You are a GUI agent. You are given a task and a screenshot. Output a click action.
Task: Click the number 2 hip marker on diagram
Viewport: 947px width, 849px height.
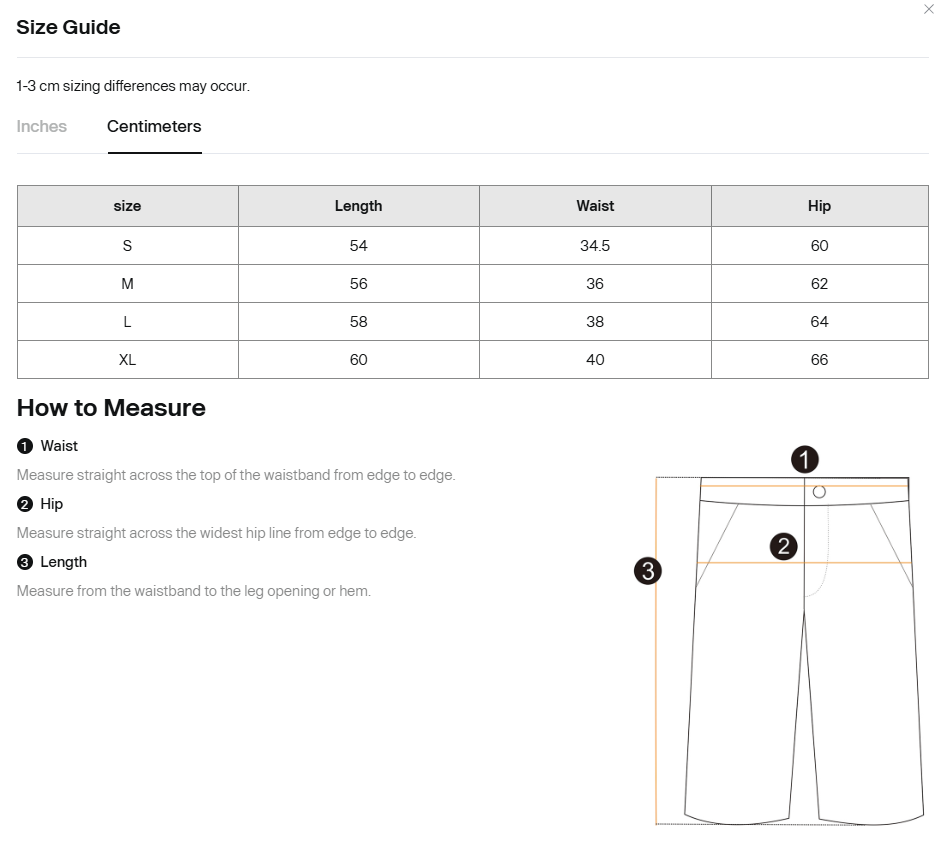pos(783,546)
